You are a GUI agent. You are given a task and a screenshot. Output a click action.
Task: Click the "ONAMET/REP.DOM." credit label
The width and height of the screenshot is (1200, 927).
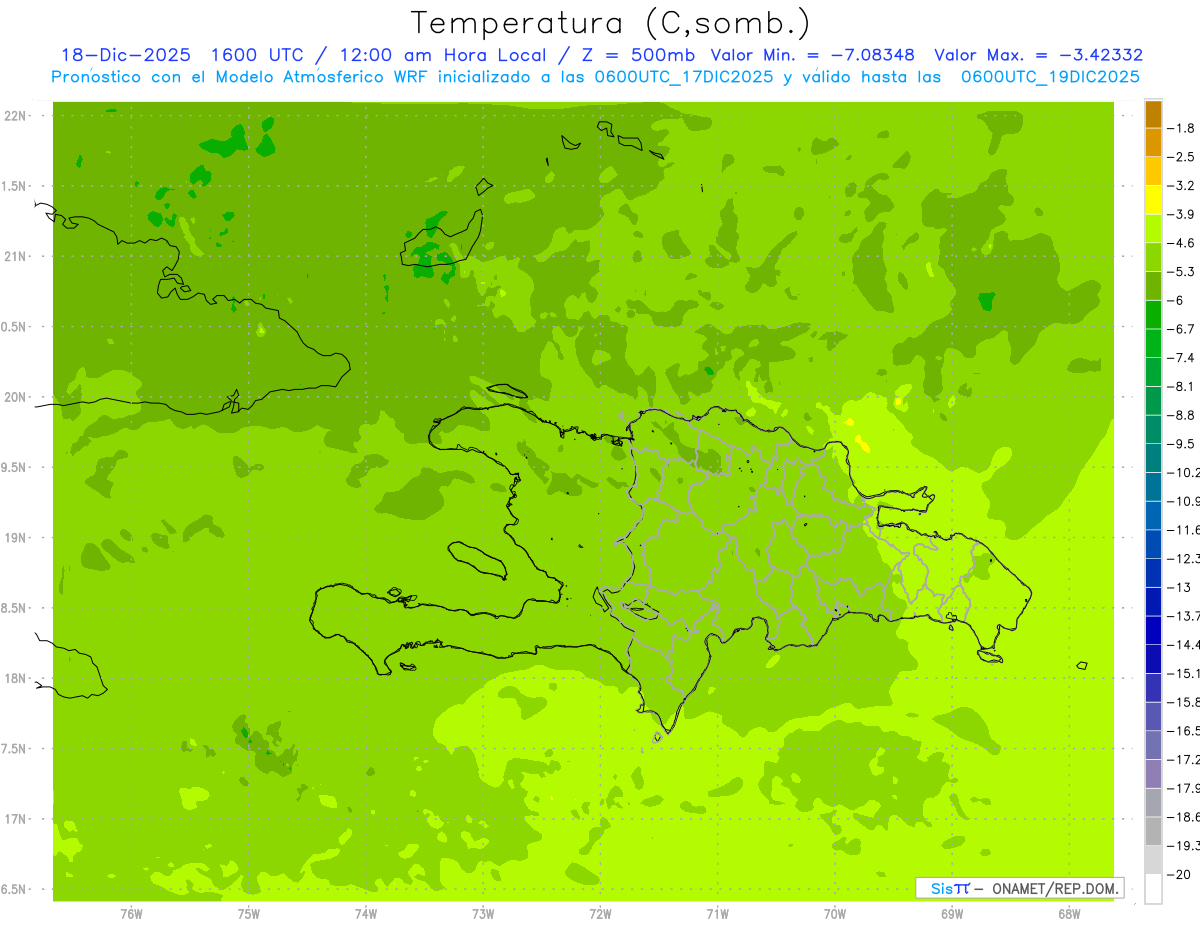pyautogui.click(x=1055, y=888)
